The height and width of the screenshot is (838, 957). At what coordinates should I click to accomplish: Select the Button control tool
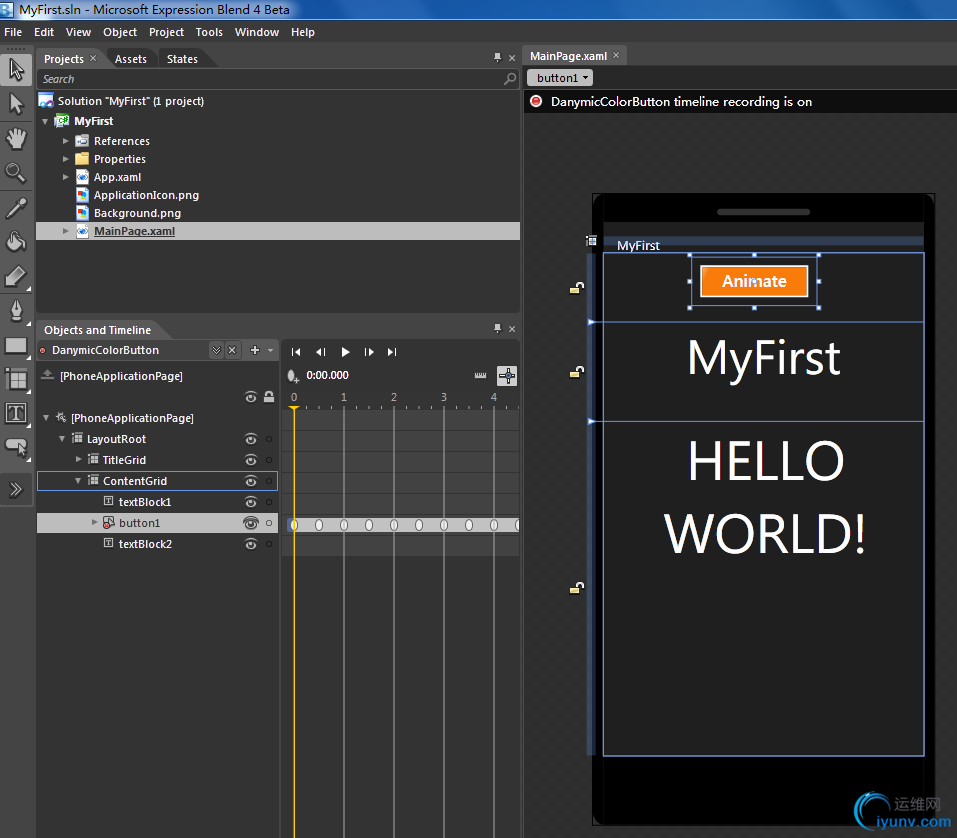click(x=16, y=447)
